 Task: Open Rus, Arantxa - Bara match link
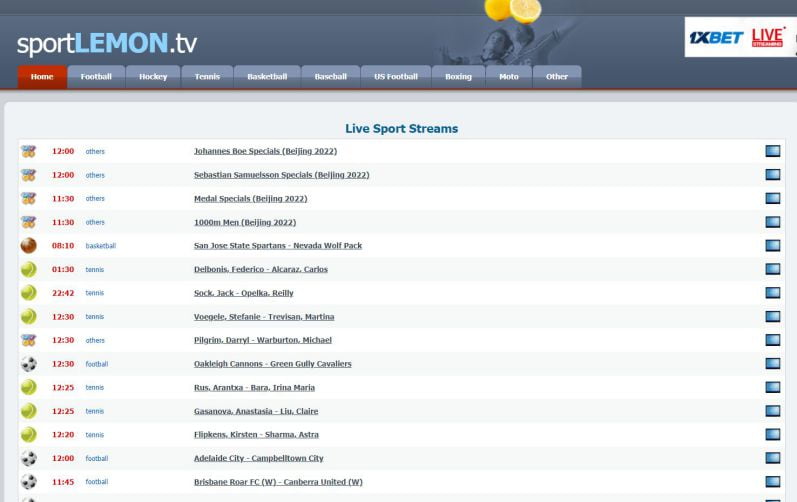255,388
